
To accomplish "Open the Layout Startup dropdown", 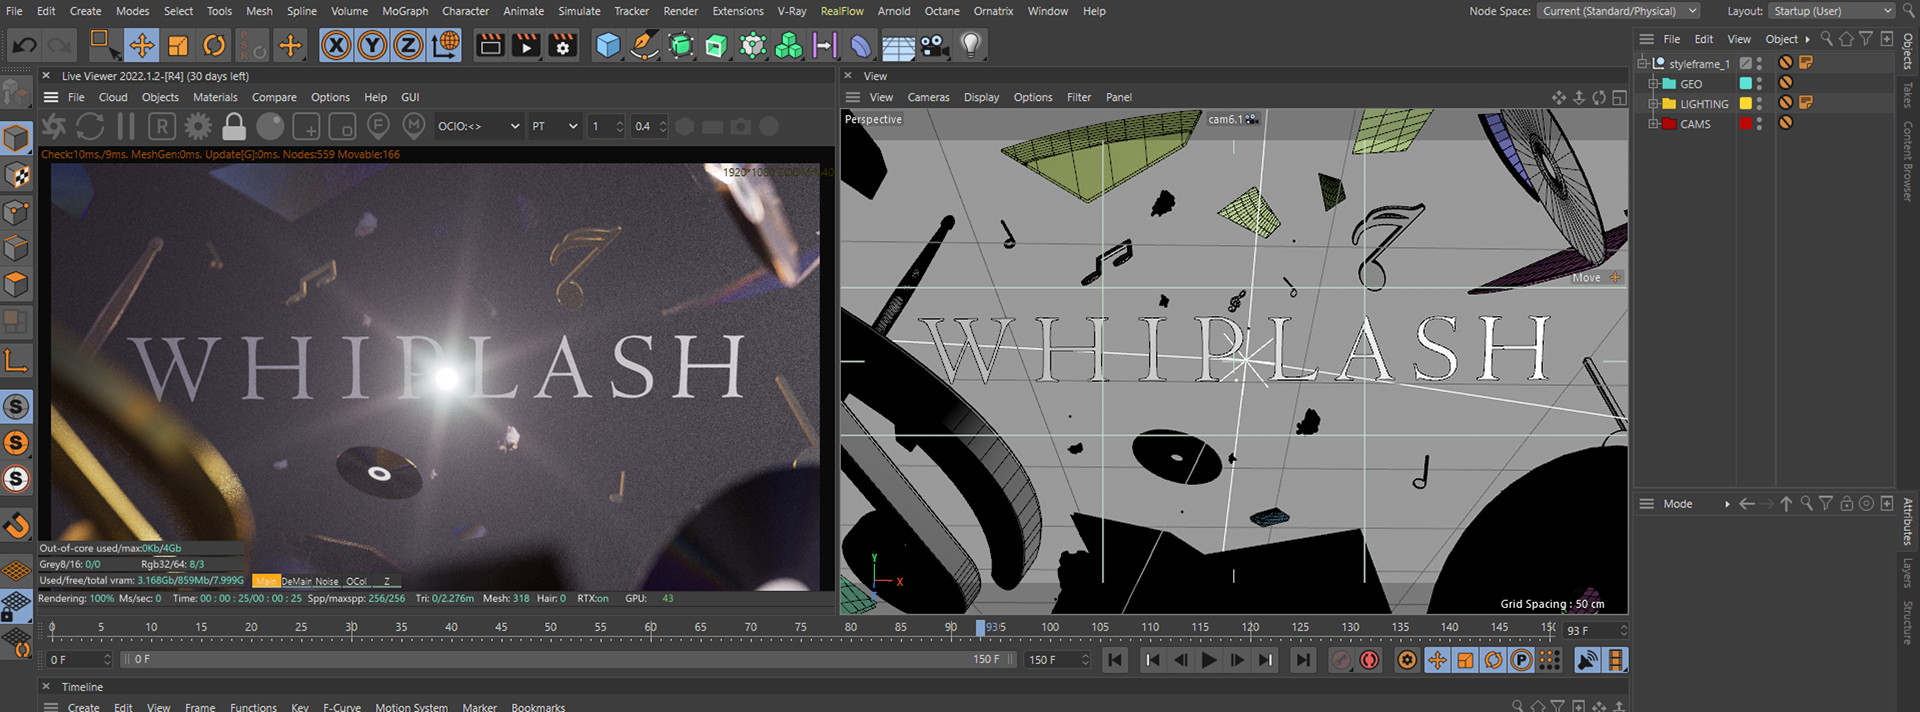I will pyautogui.click(x=1831, y=11).
